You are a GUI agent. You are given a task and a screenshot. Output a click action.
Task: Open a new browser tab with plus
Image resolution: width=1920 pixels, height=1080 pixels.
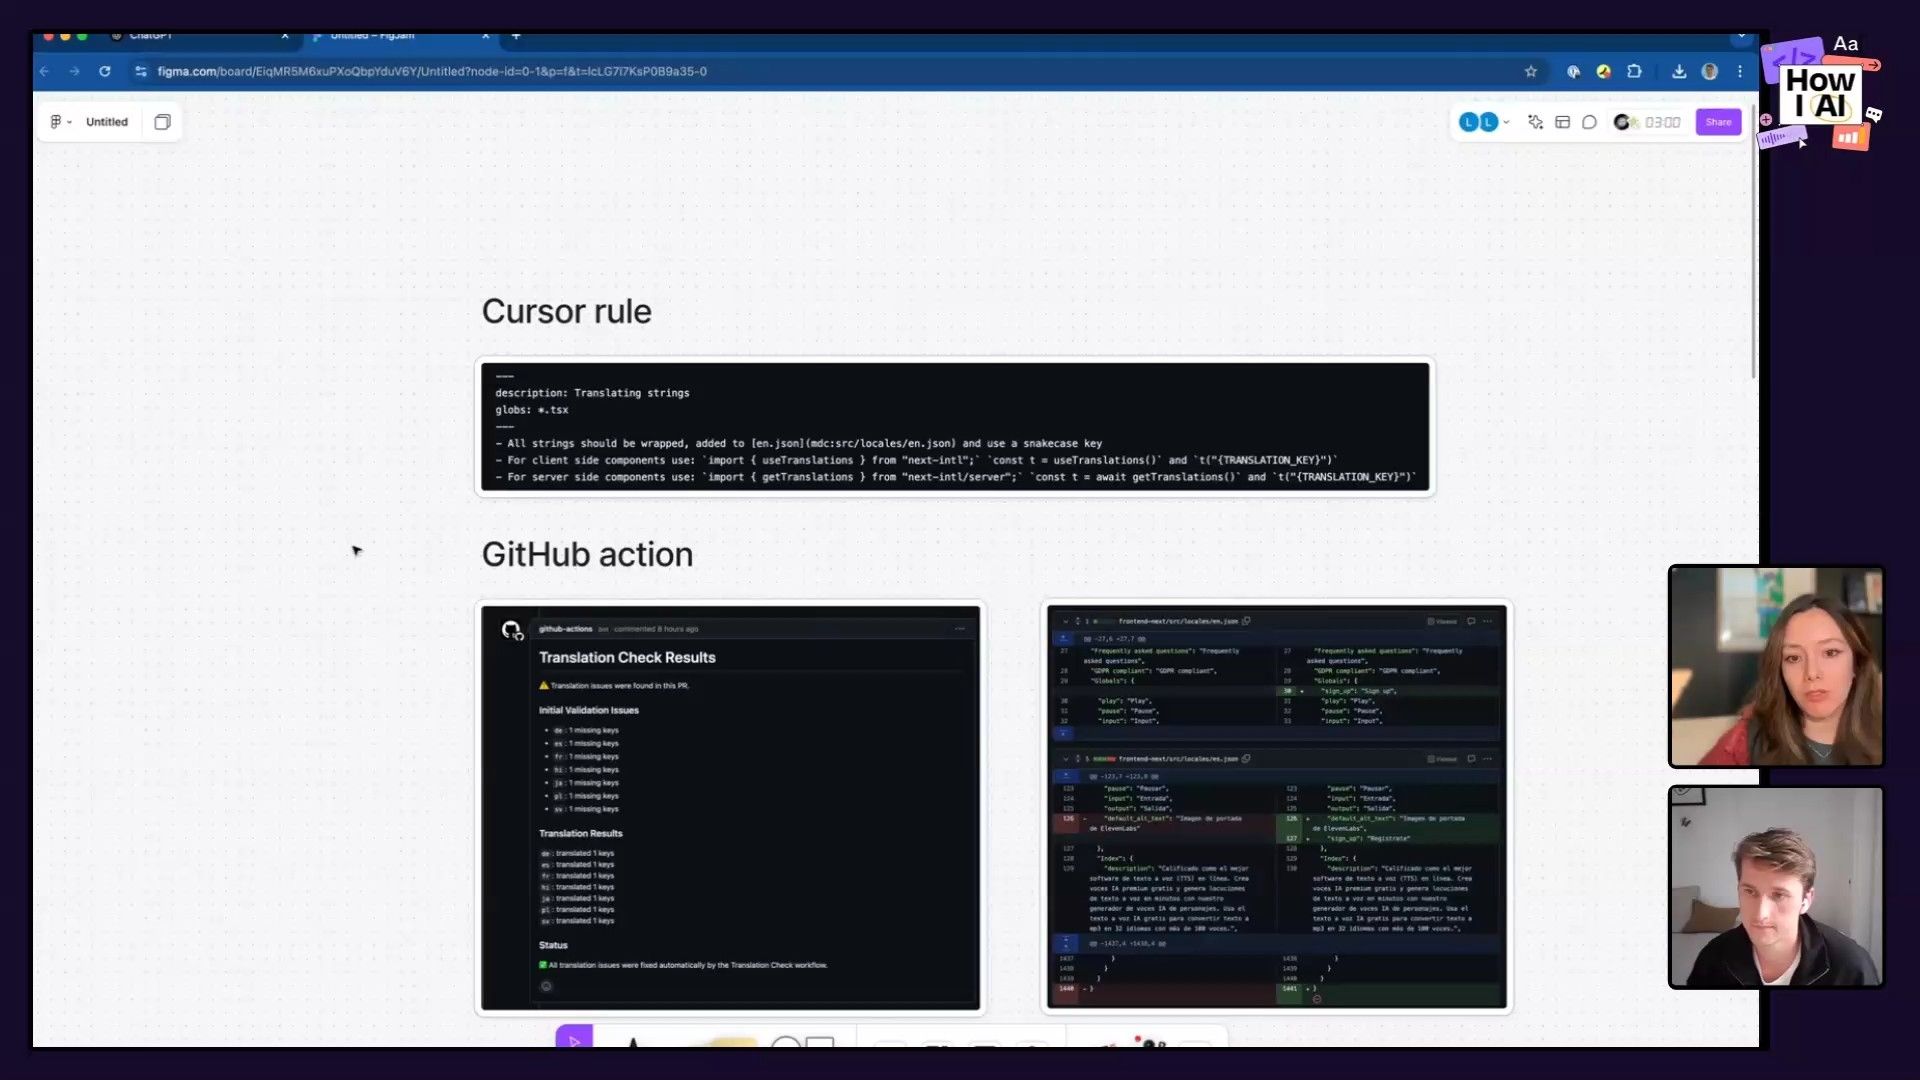(516, 37)
